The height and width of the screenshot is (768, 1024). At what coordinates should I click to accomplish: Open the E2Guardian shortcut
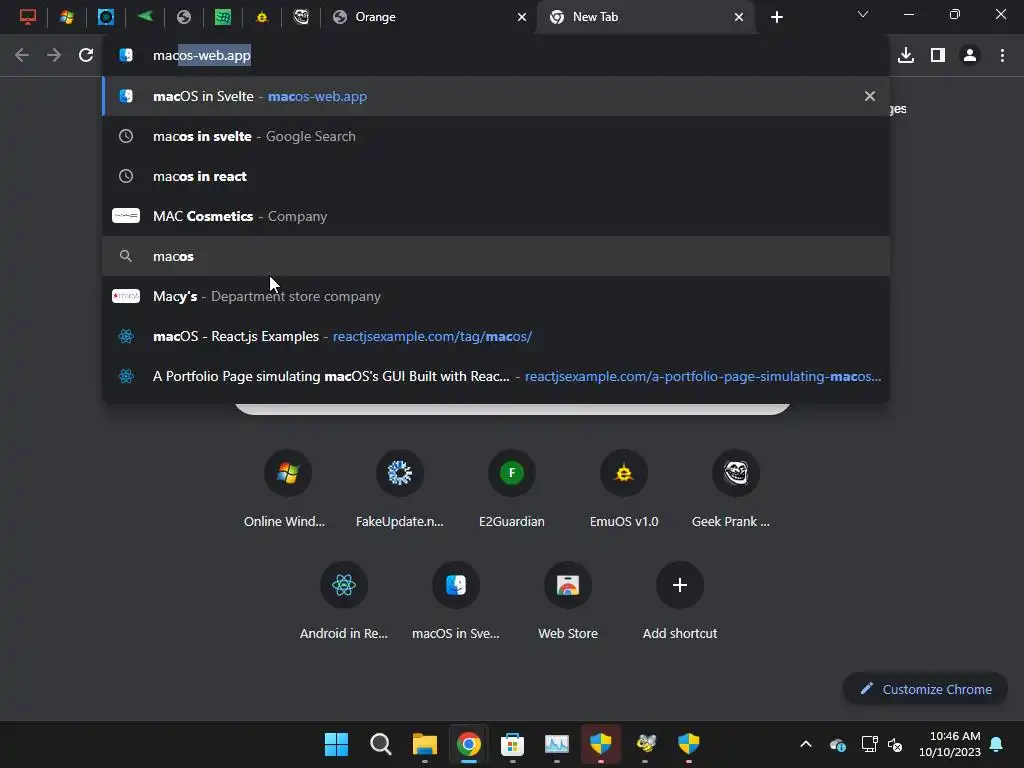[x=512, y=487]
